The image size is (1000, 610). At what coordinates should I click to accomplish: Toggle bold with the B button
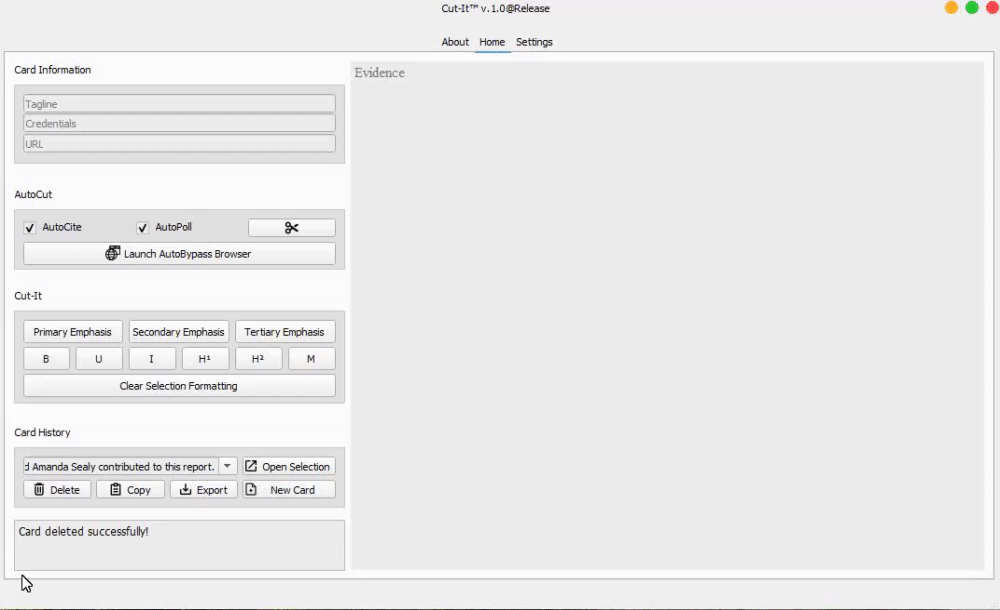click(46, 359)
